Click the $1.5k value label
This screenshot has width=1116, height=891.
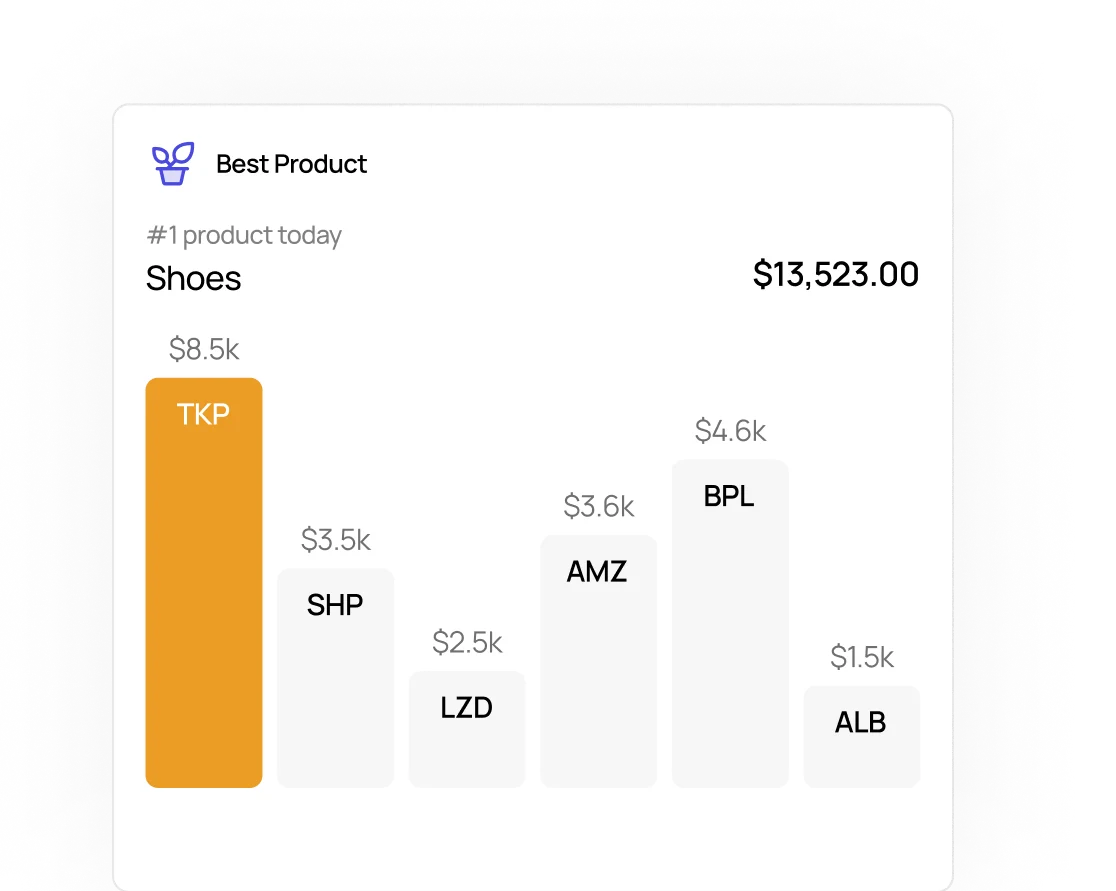(x=861, y=657)
